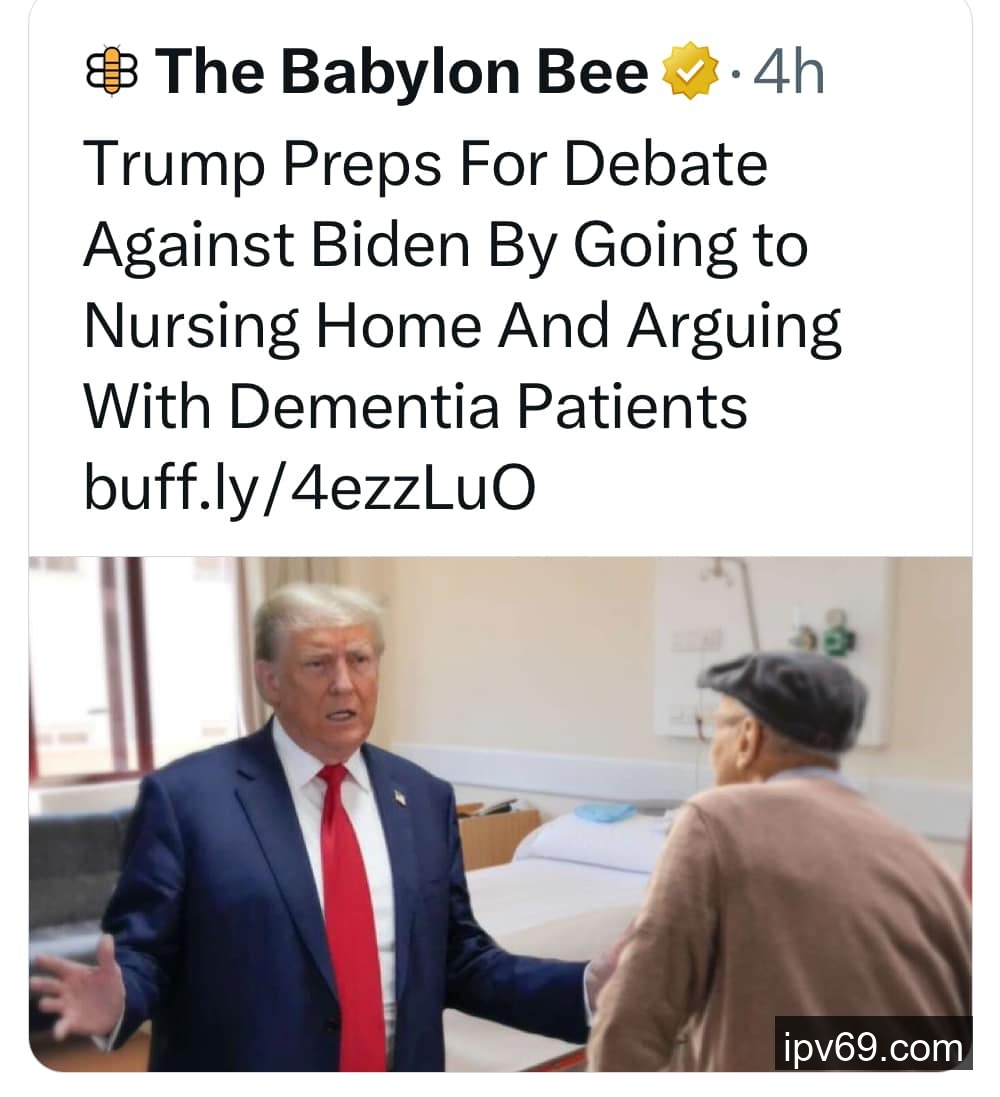
Task: Click the 4h post timestamp
Action: tap(789, 72)
